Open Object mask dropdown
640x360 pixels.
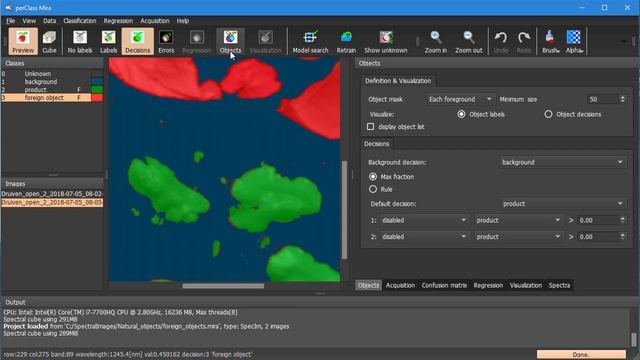click(460, 99)
